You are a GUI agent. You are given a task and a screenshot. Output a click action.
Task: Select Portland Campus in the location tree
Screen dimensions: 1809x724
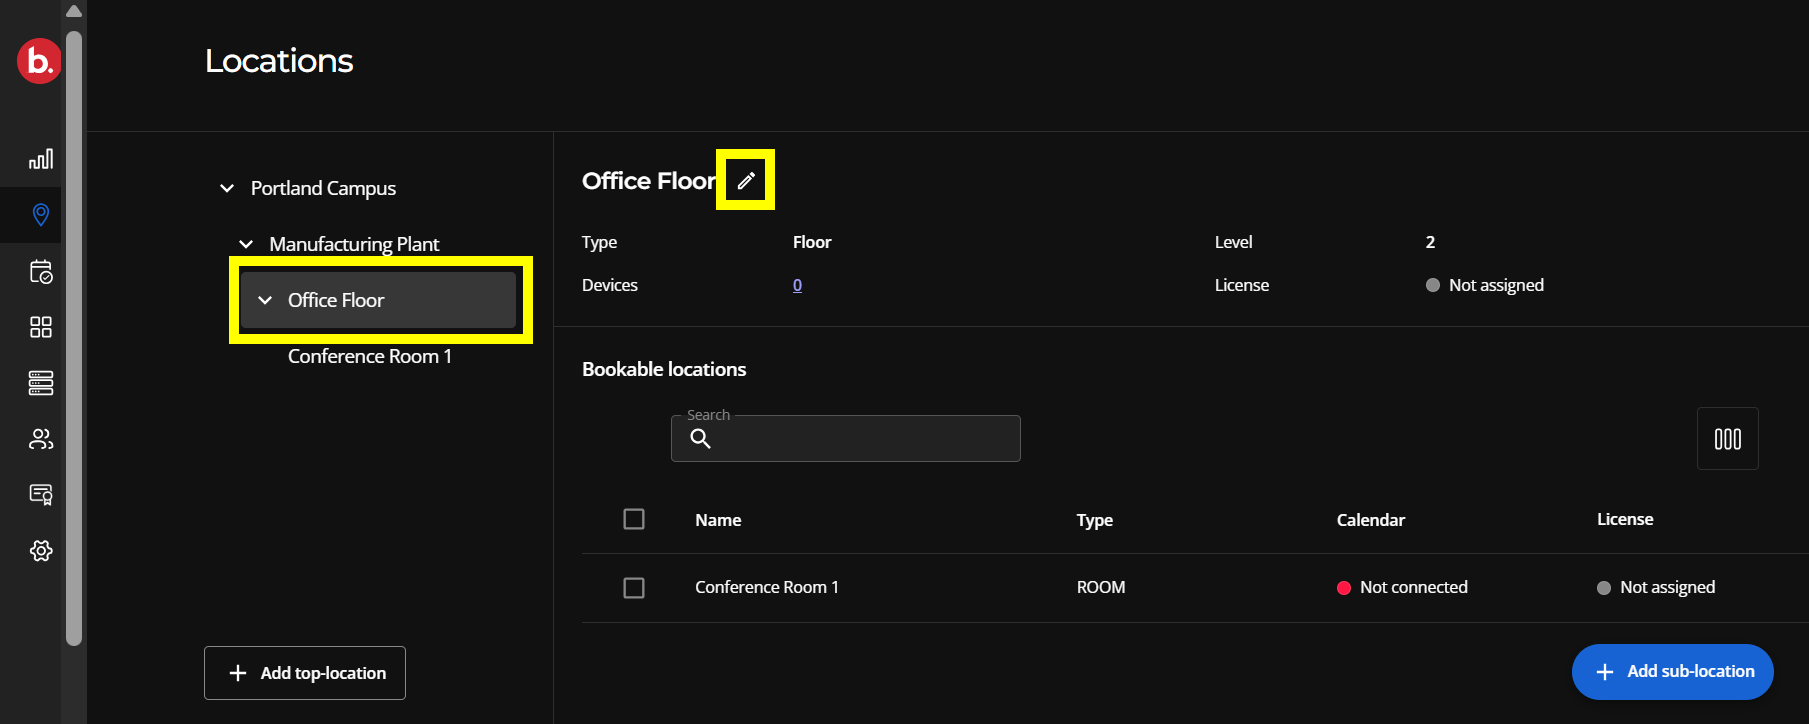[323, 188]
